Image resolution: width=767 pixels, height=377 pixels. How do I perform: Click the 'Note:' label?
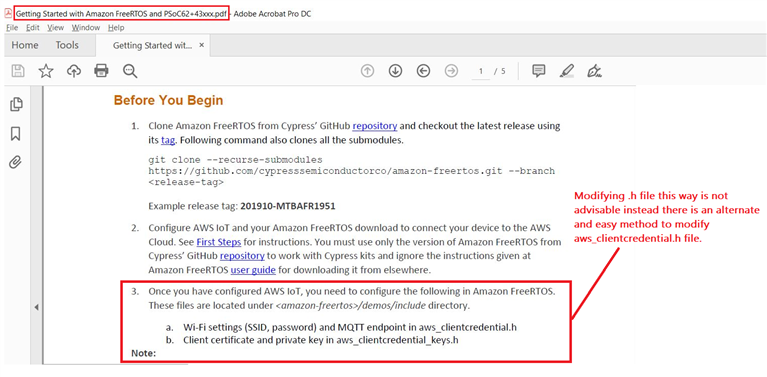143,353
